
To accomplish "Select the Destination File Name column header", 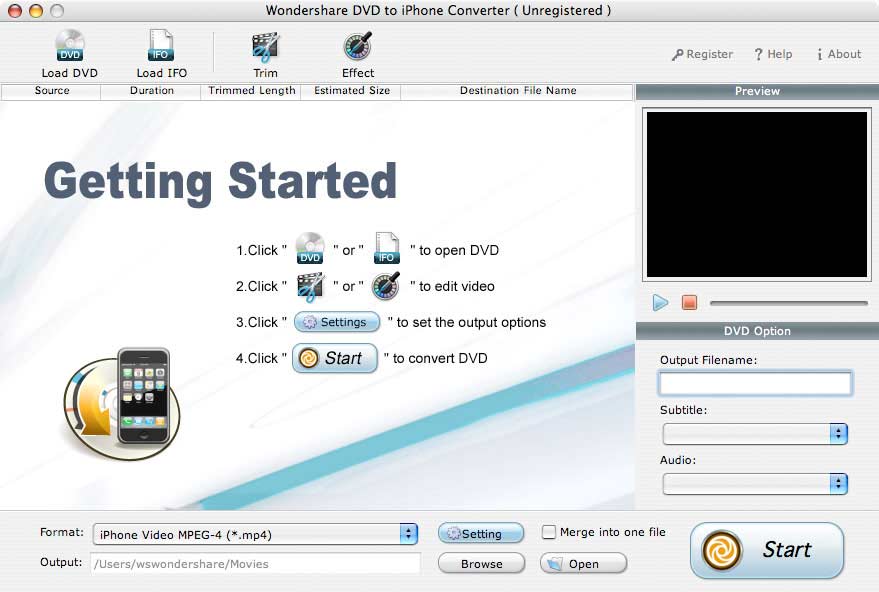I will click(517, 91).
